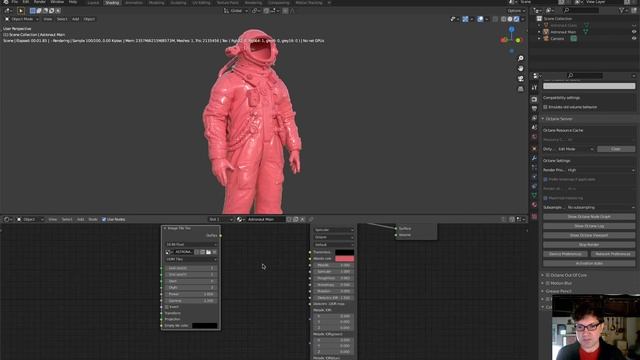The height and width of the screenshot is (360, 640).
Task: Open the Object Data green triangle tab
Action: coord(534,196)
